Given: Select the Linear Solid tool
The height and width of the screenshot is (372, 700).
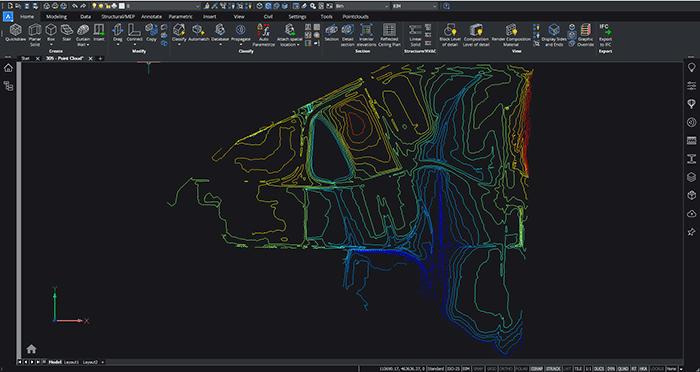Looking at the screenshot, I should coord(415,35).
